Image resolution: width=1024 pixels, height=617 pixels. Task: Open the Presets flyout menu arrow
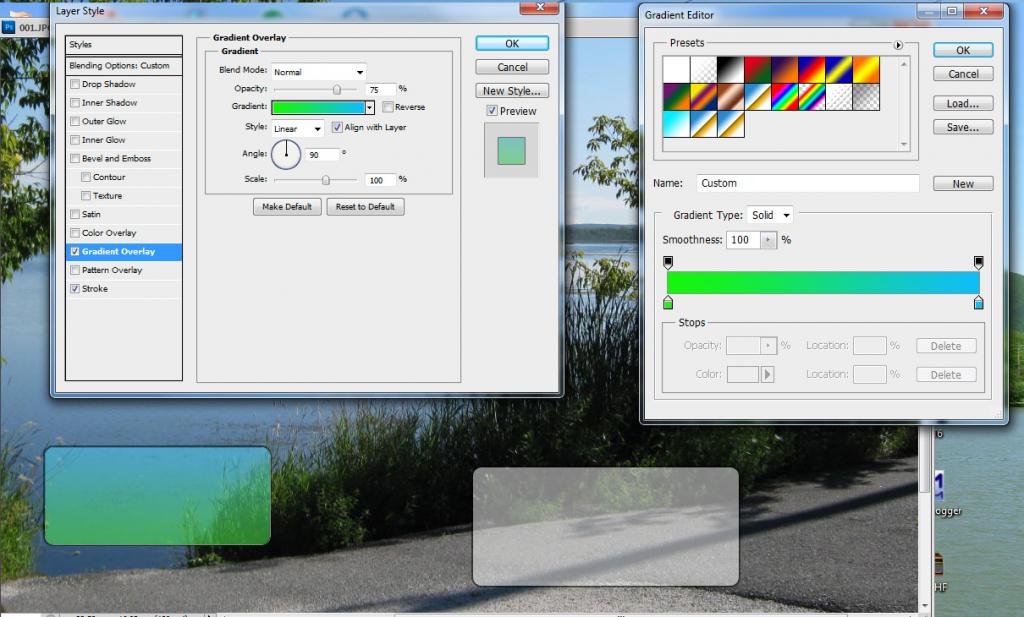point(898,45)
